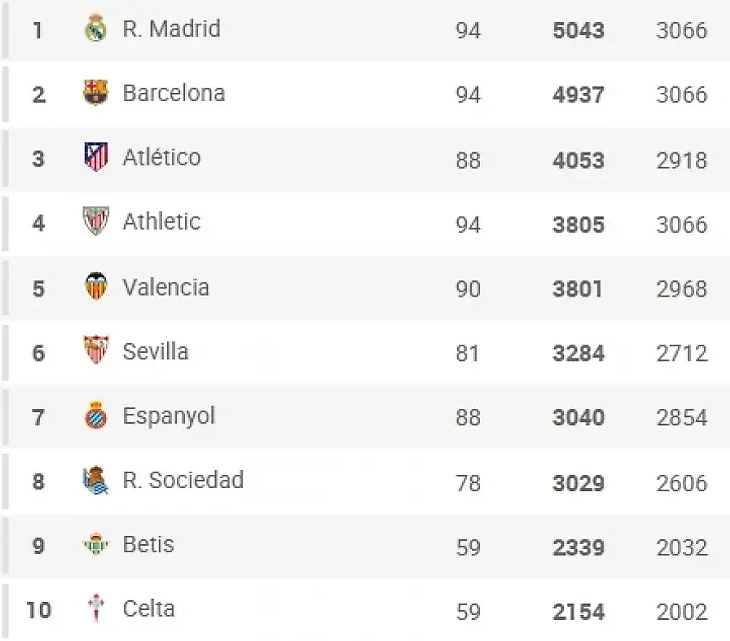This screenshot has width=730, height=641.
Task: Open the R. Madrid team link
Action: [x=171, y=29]
